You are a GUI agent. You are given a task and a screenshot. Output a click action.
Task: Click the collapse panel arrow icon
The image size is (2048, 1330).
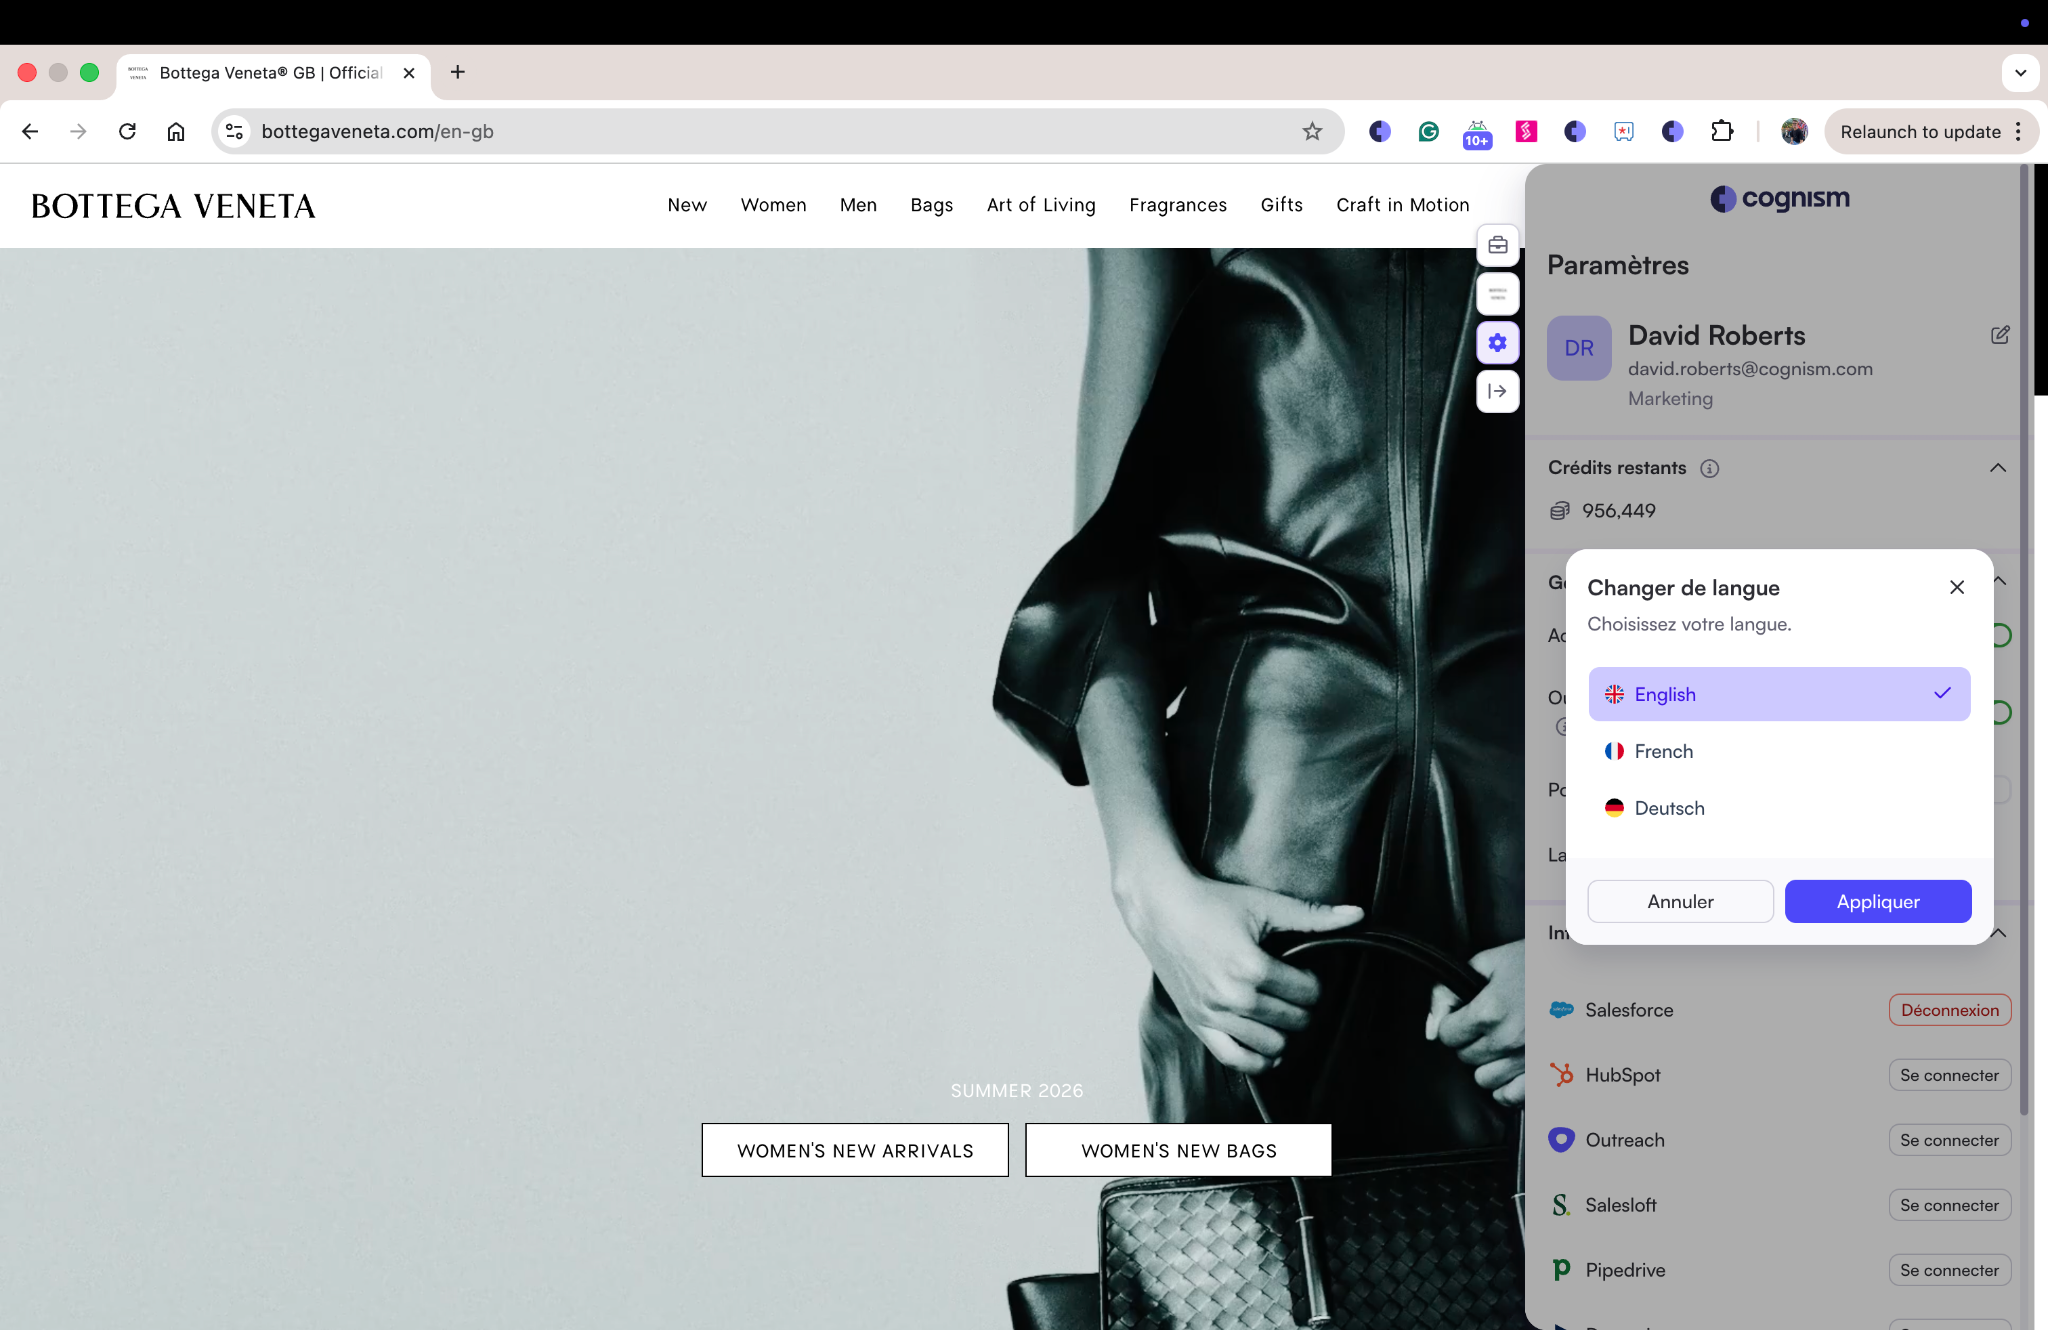tap(1497, 391)
